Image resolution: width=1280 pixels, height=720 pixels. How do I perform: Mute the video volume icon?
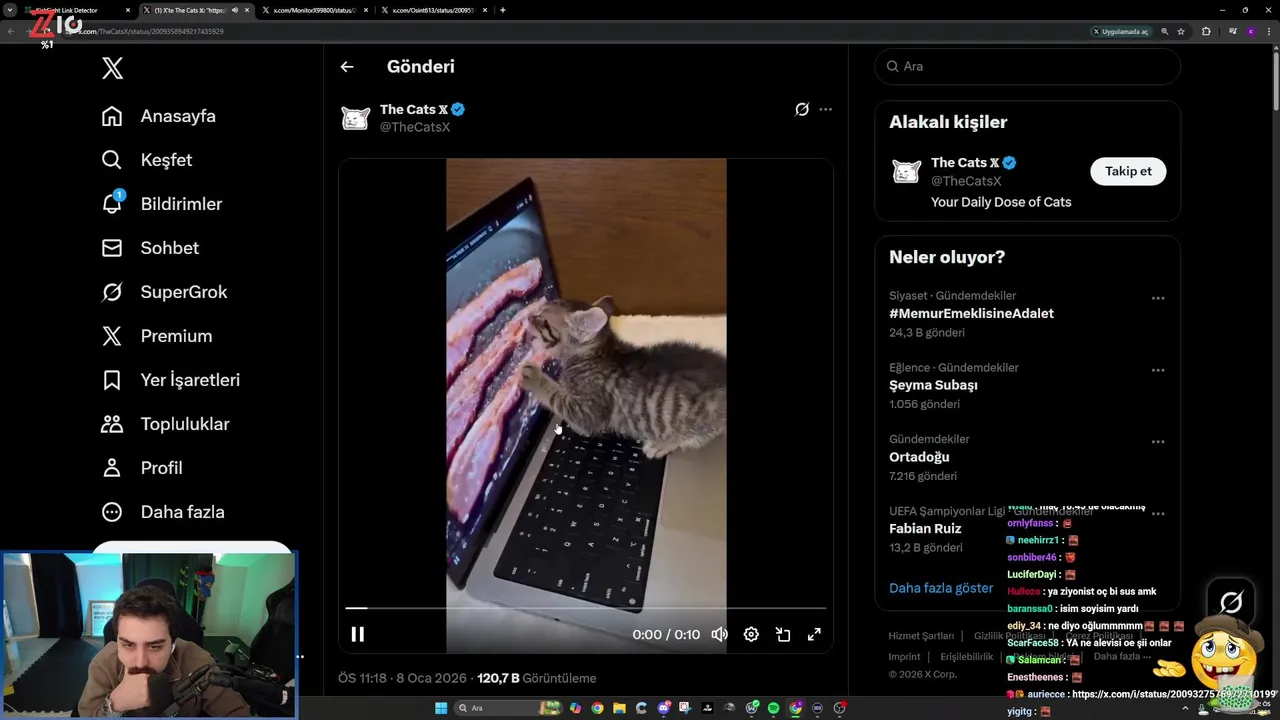click(x=719, y=634)
